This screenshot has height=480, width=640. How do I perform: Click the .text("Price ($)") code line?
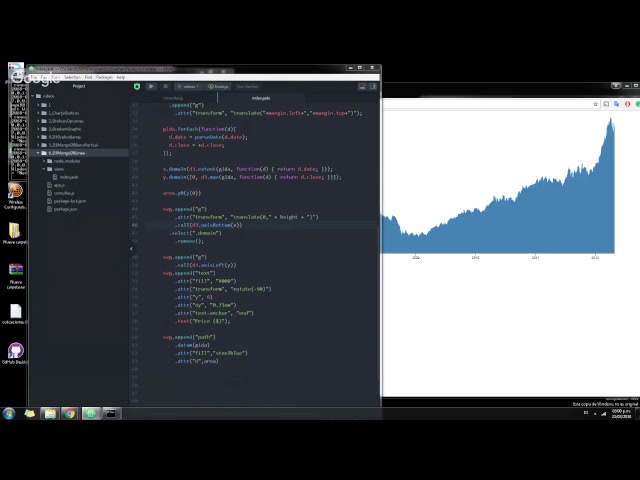tap(202, 321)
